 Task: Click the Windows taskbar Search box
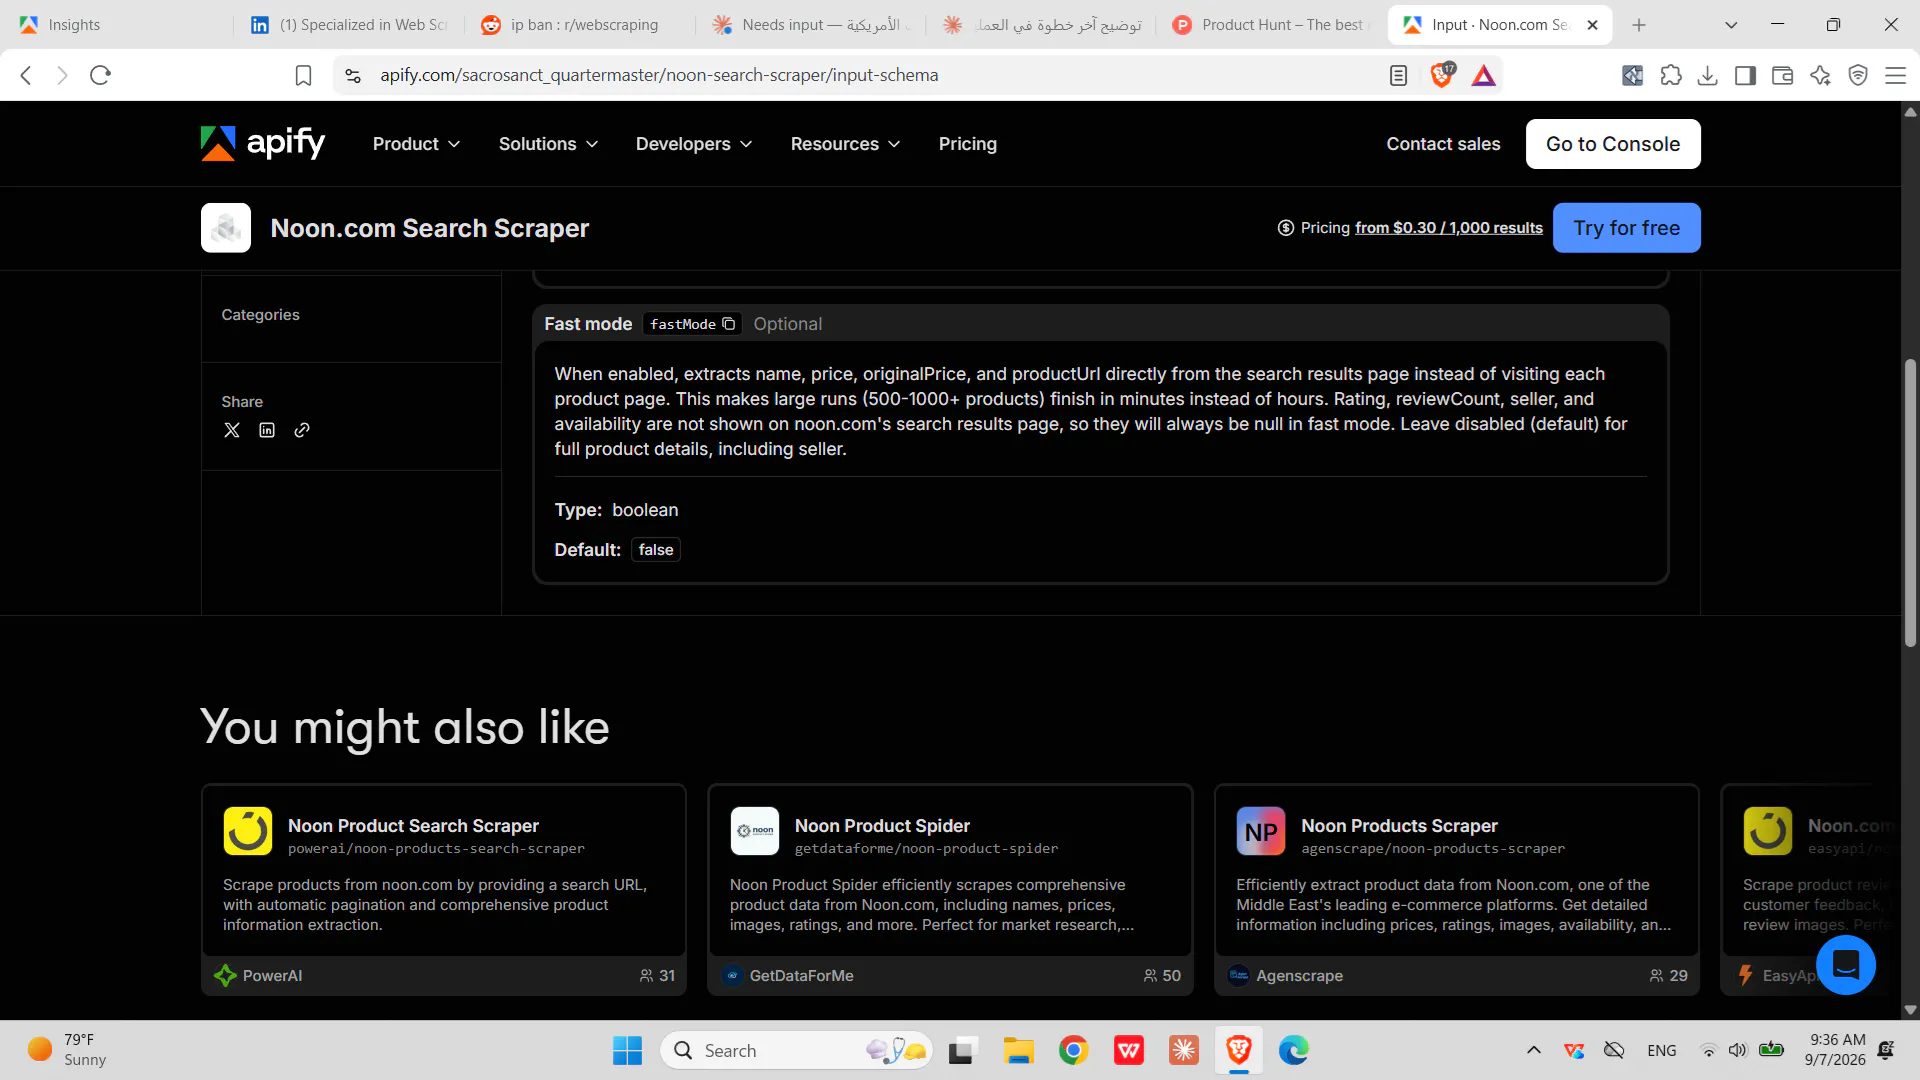[797, 1050]
